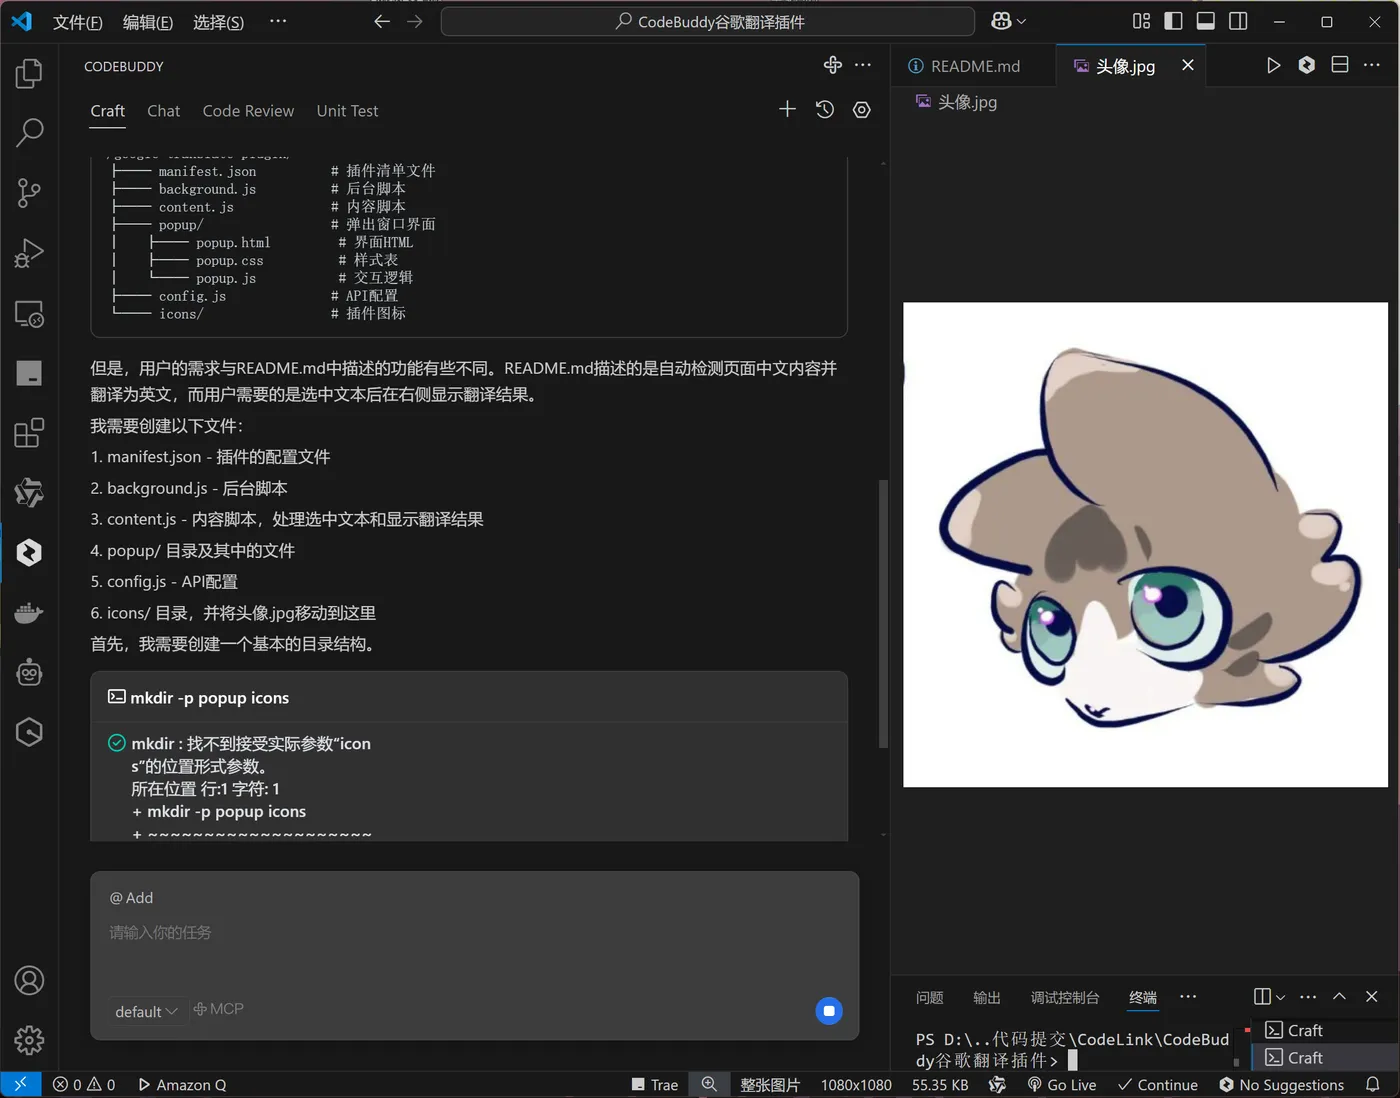Switch to the Code Review tab
Image resolution: width=1400 pixels, height=1098 pixels.
point(248,111)
